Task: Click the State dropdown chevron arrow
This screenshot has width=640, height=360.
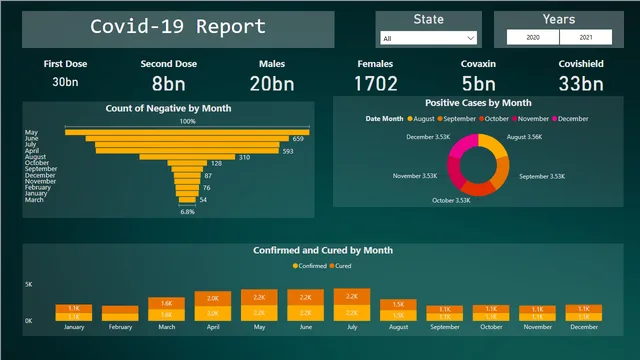Action: [470, 38]
